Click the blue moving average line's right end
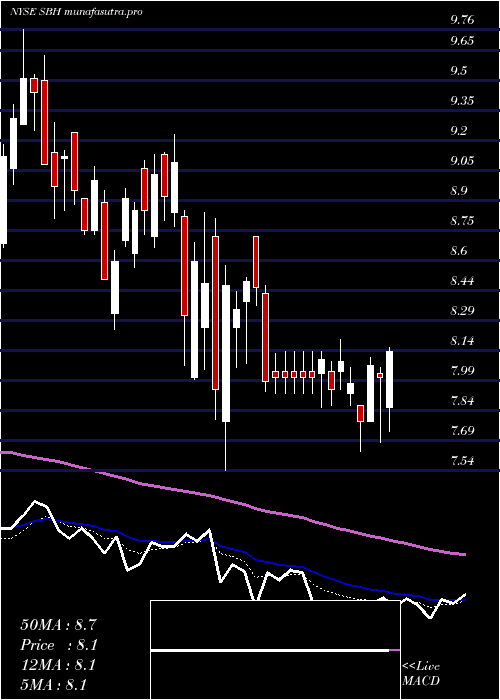 (464, 600)
